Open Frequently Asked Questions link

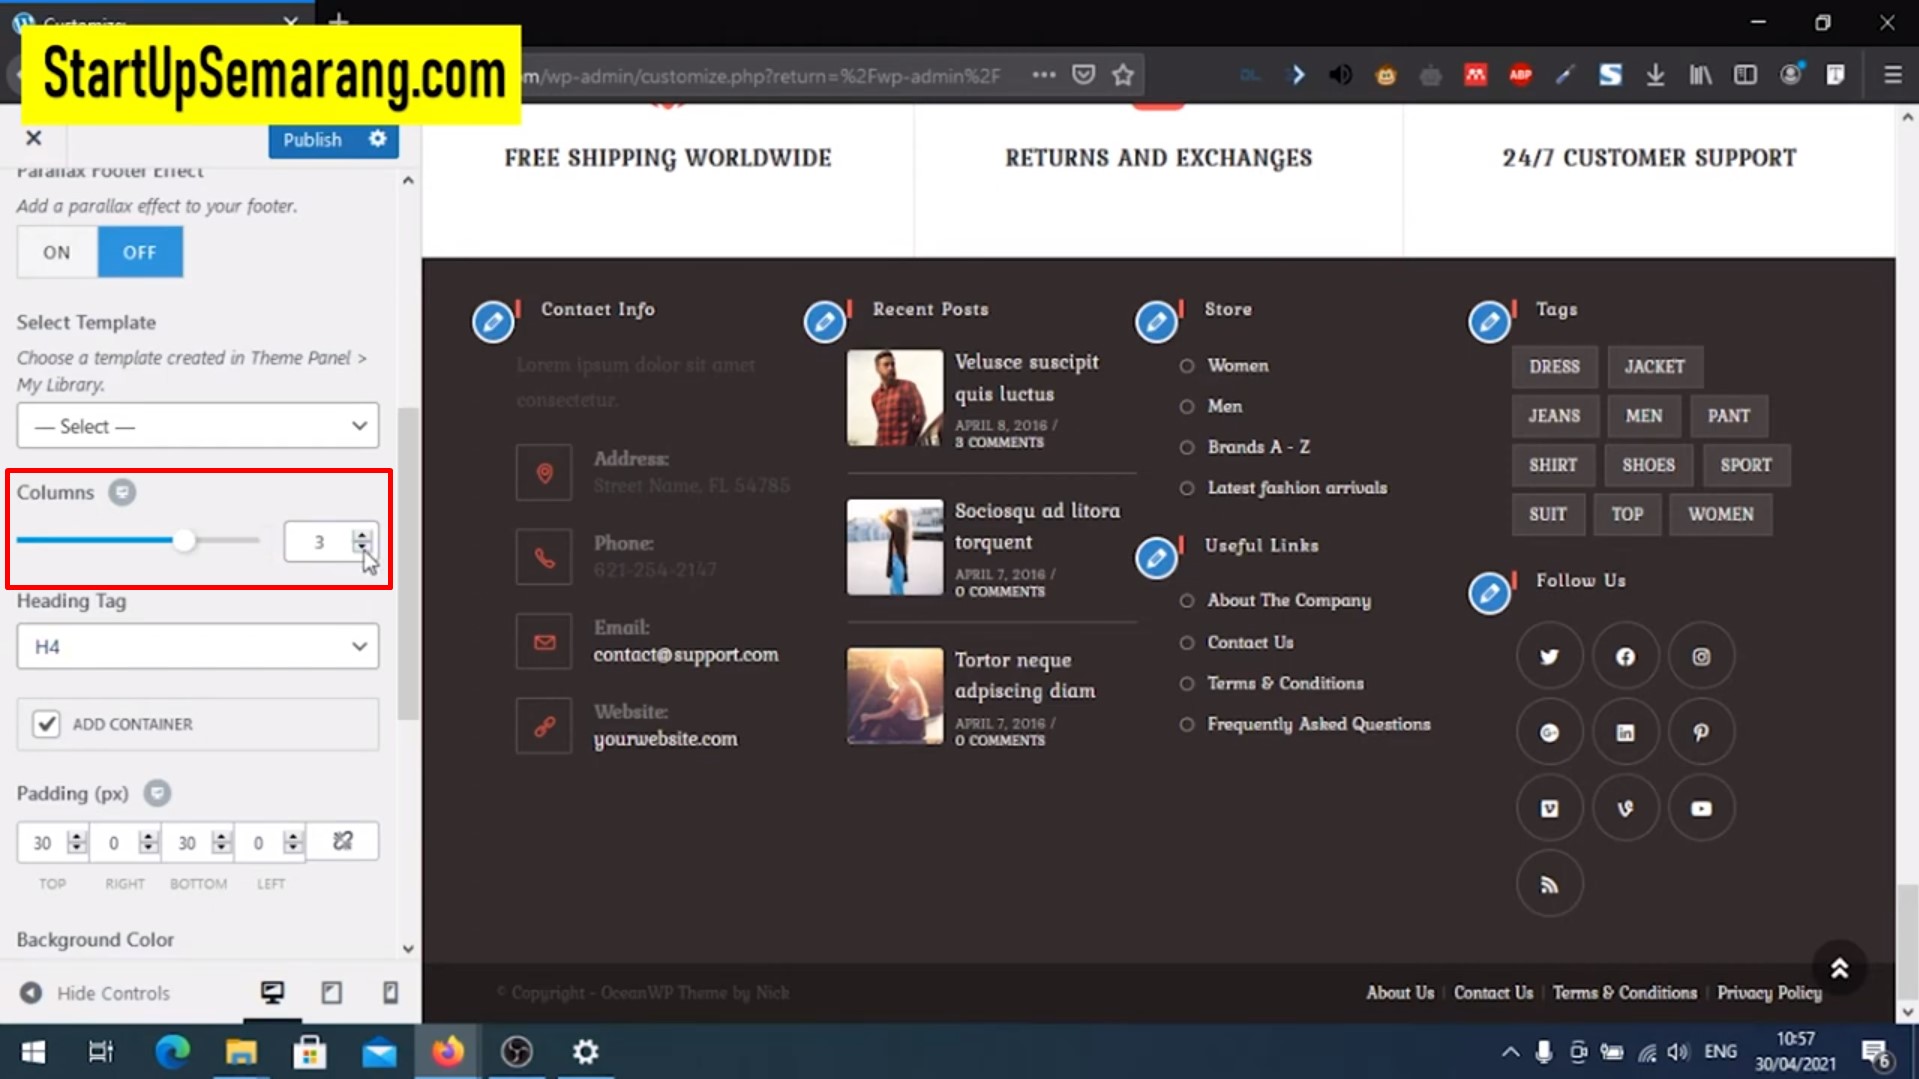(1318, 724)
